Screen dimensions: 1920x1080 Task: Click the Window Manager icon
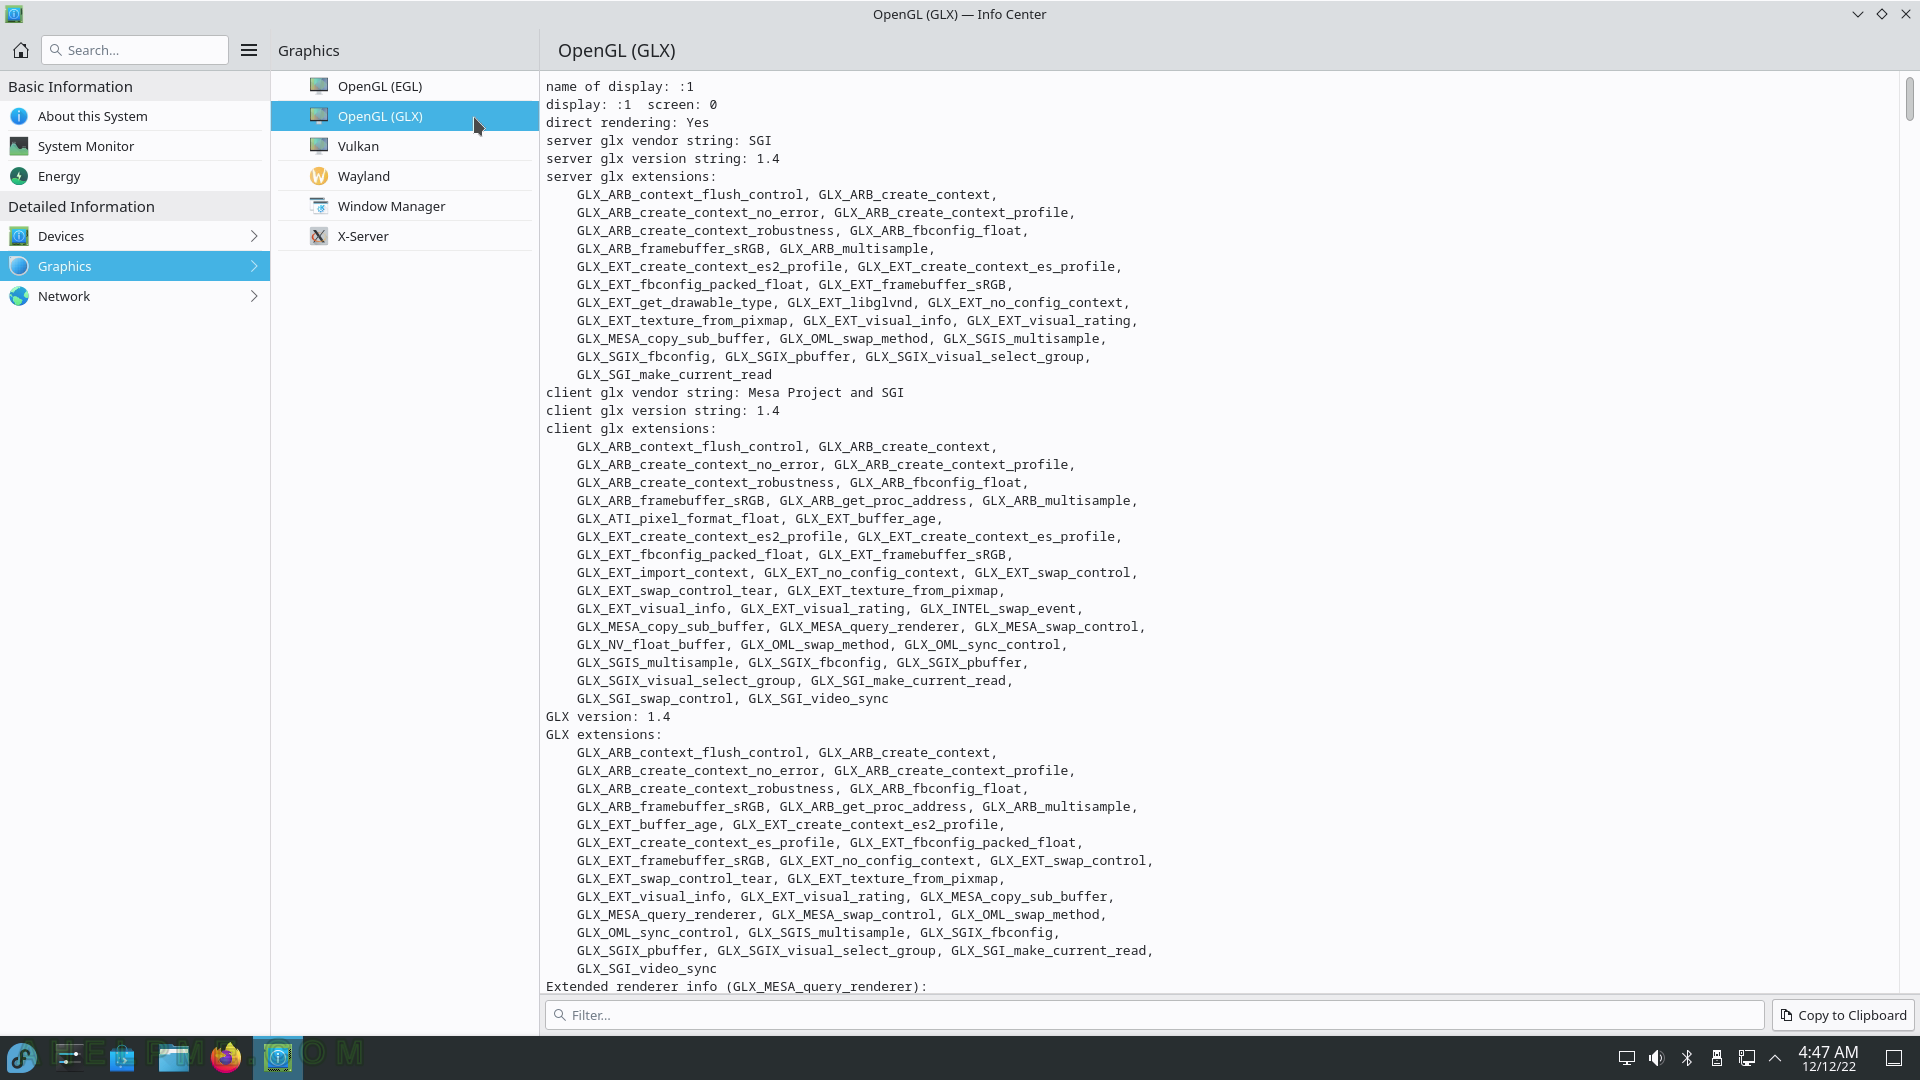(x=319, y=206)
